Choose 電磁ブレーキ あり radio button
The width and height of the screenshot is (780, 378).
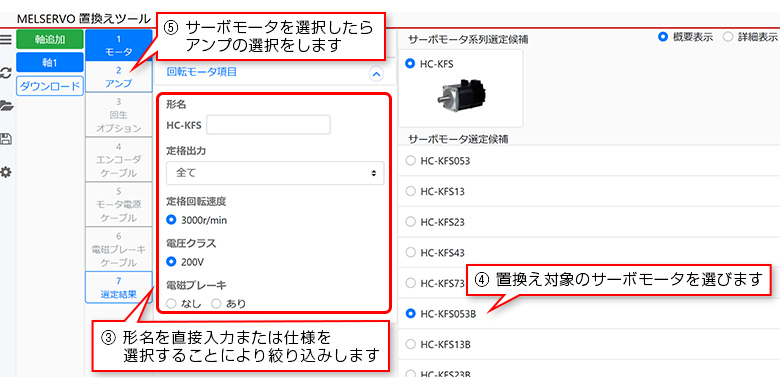(216, 303)
